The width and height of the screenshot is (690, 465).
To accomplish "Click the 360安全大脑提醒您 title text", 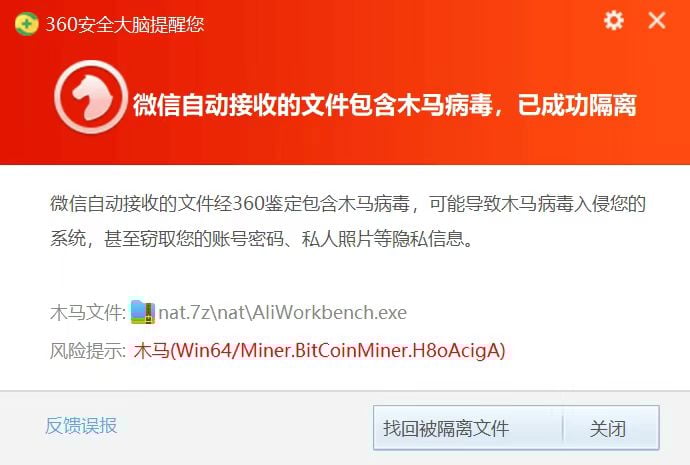I will (125, 24).
